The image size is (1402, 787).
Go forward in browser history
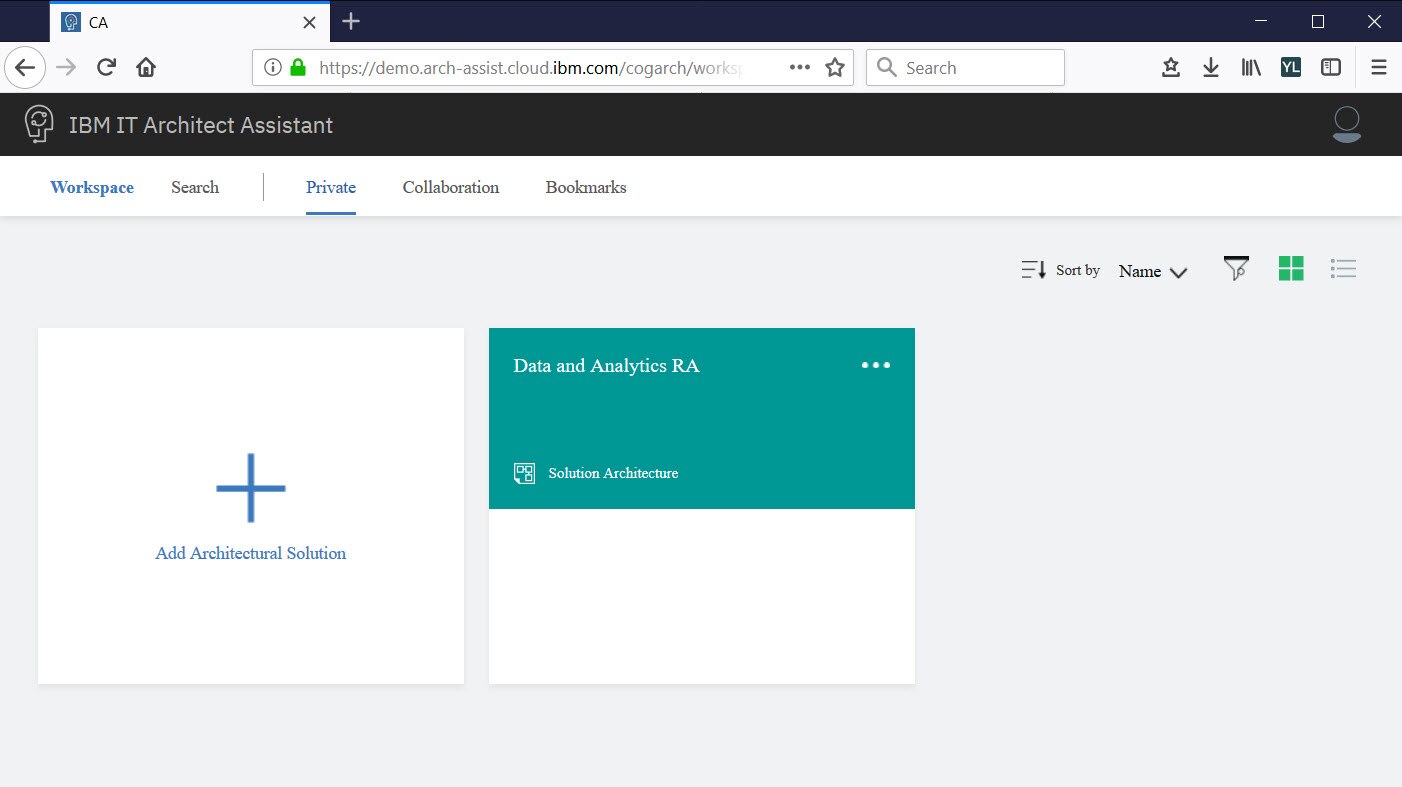pyautogui.click(x=66, y=68)
